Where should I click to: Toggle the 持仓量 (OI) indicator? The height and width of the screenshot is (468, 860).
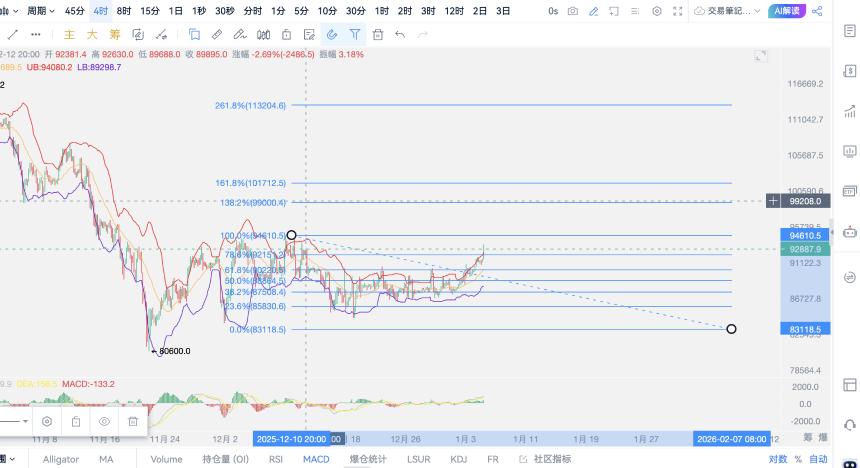tap(225, 459)
